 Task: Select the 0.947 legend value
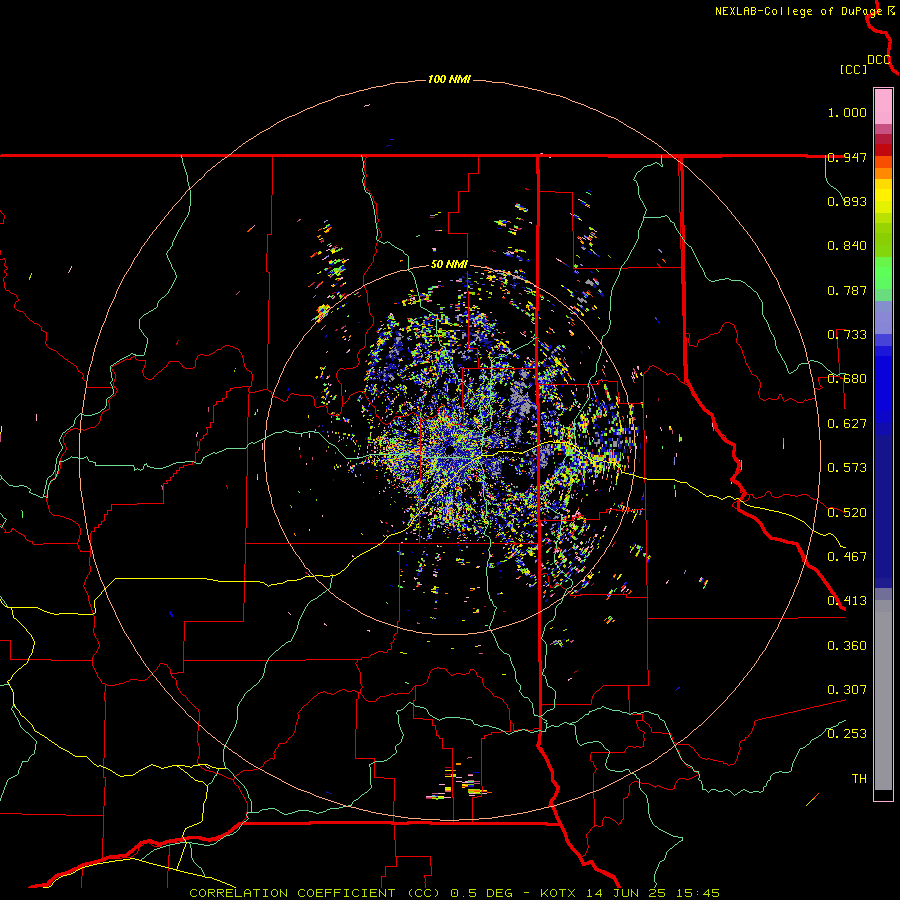847,157
